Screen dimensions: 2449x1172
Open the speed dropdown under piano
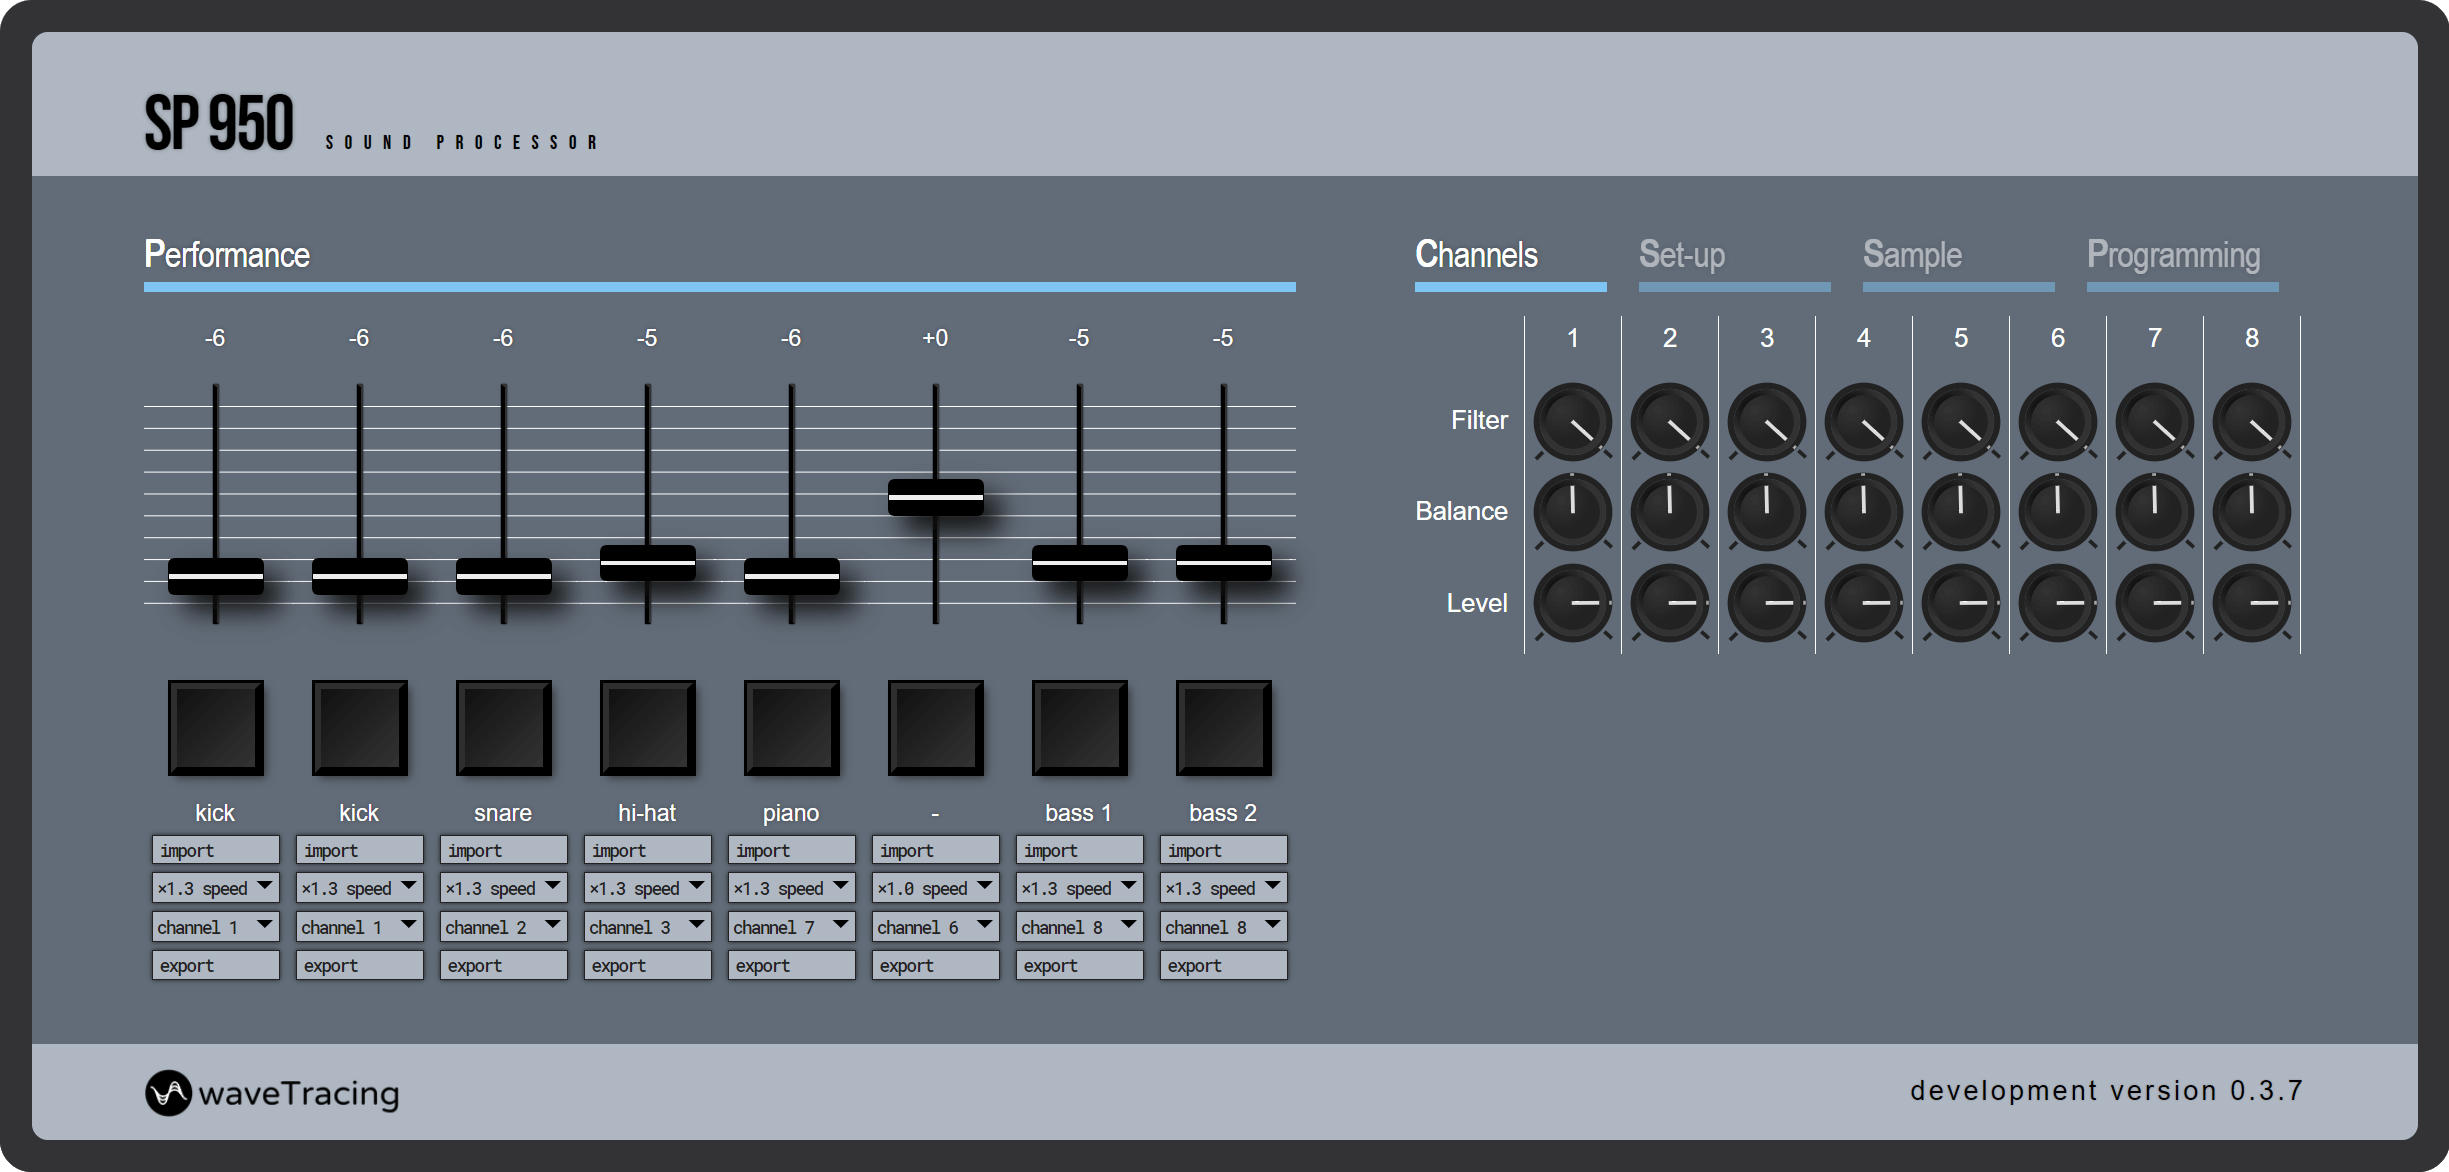(791, 888)
